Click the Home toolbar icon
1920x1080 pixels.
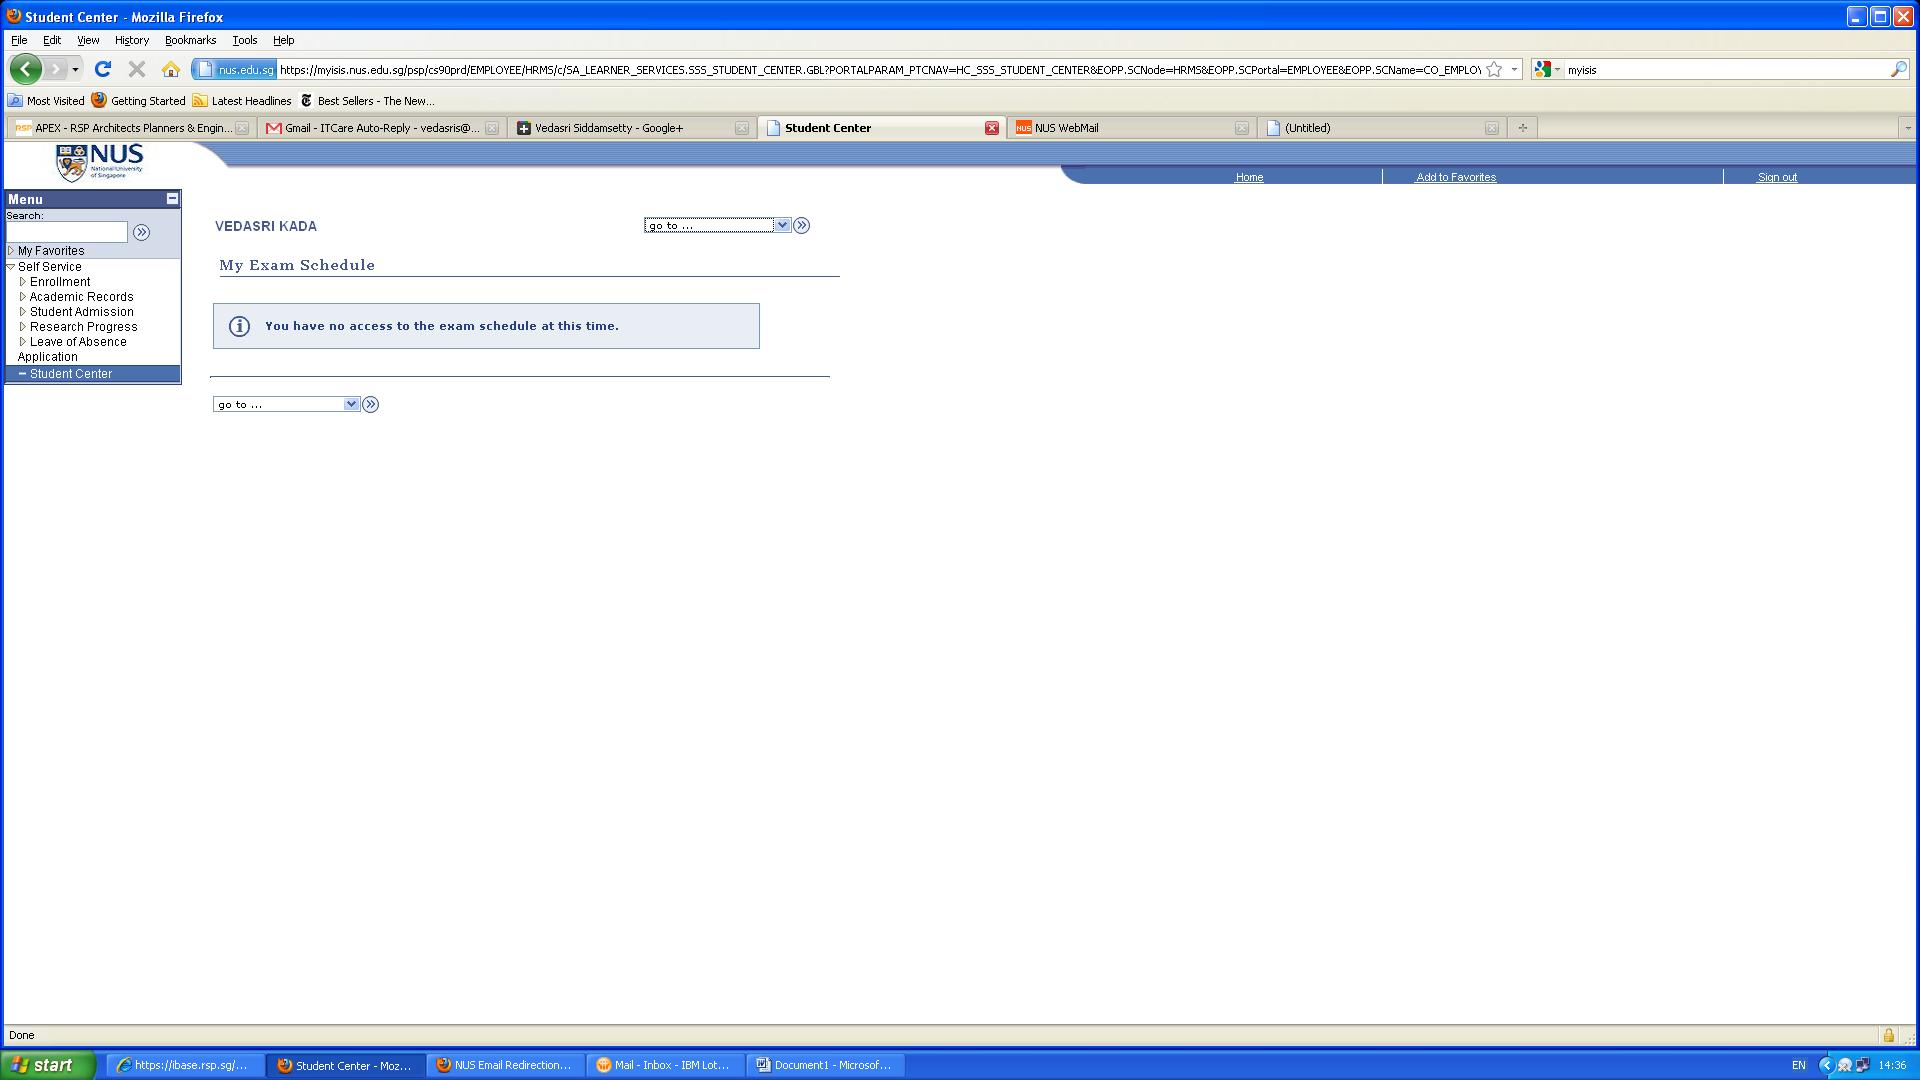point(171,69)
